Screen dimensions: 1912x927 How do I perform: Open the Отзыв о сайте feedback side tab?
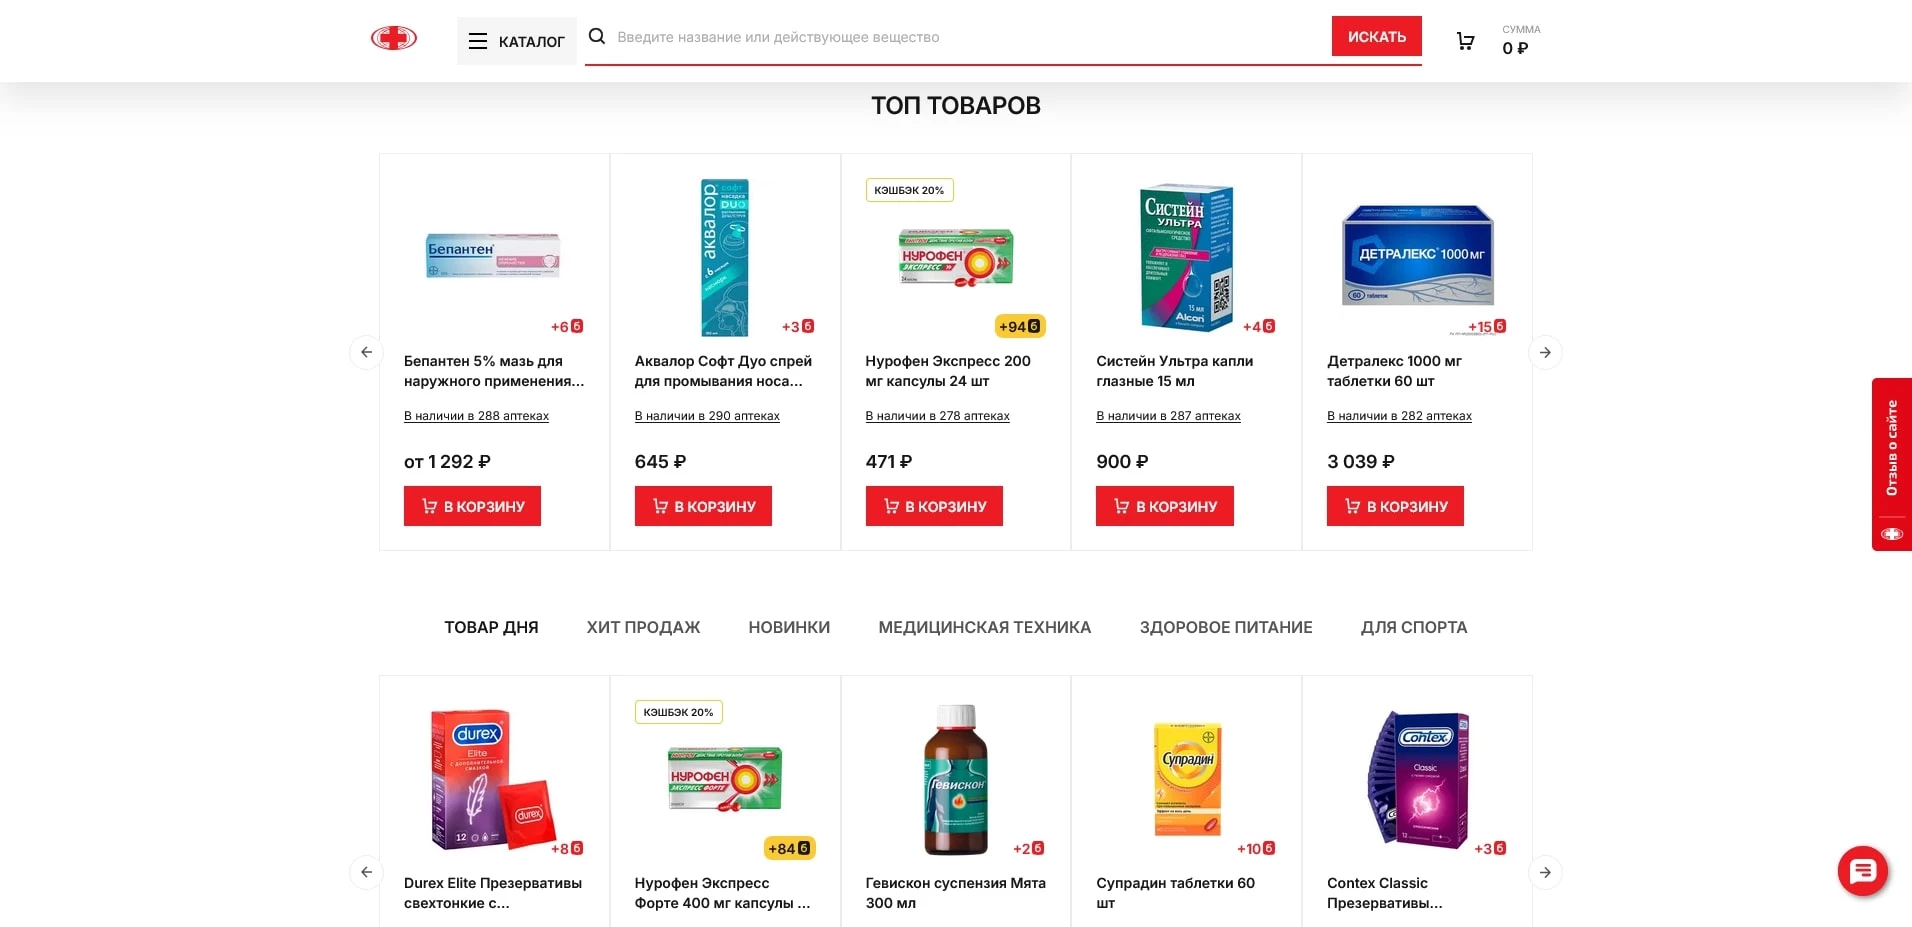pos(1891,464)
